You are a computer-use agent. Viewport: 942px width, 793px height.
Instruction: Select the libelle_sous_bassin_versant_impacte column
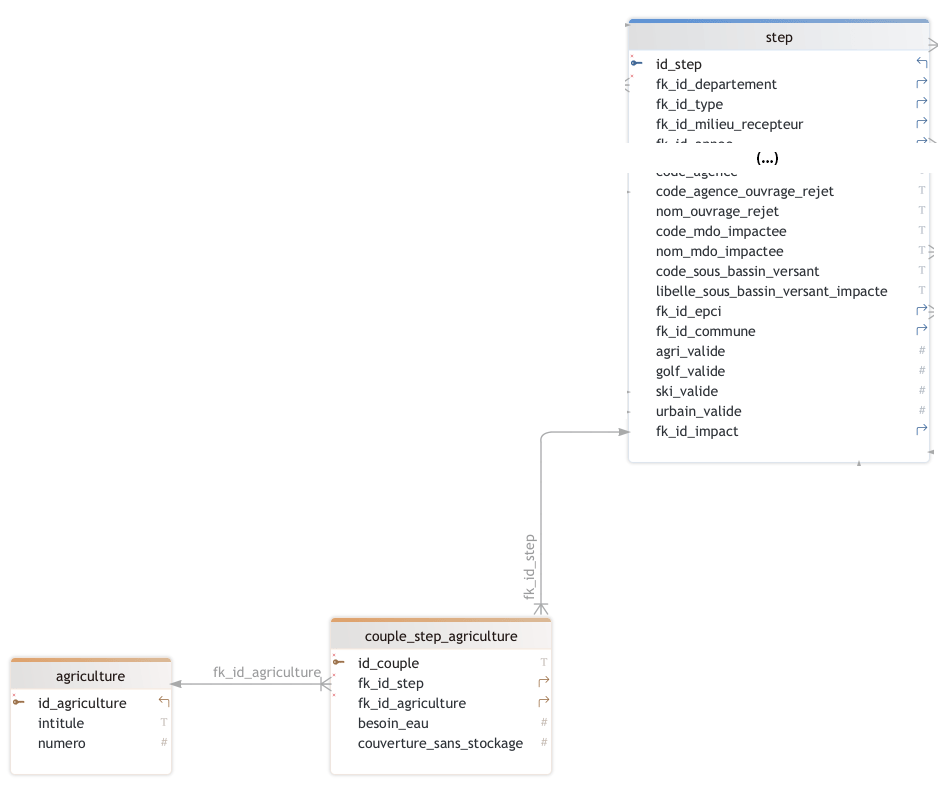point(771,291)
